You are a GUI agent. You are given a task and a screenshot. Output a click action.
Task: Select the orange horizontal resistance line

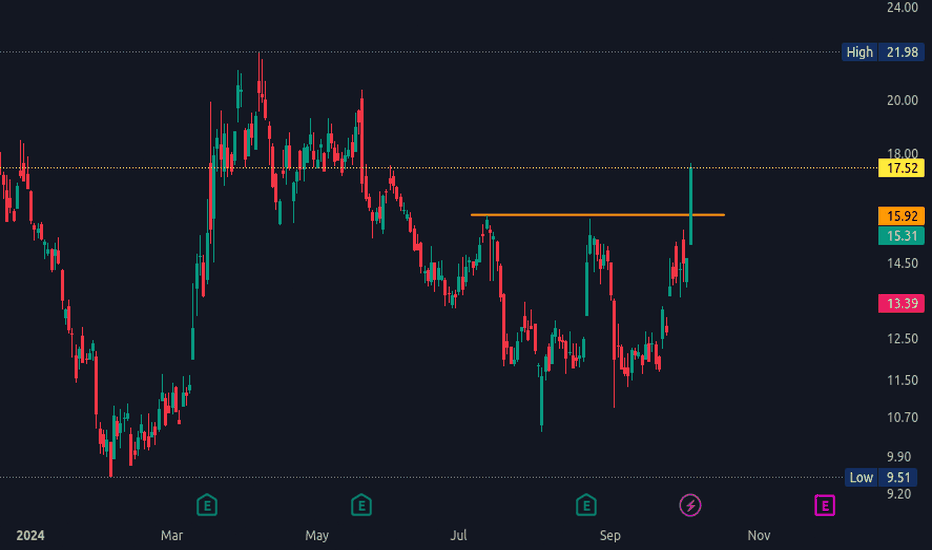[597, 215]
